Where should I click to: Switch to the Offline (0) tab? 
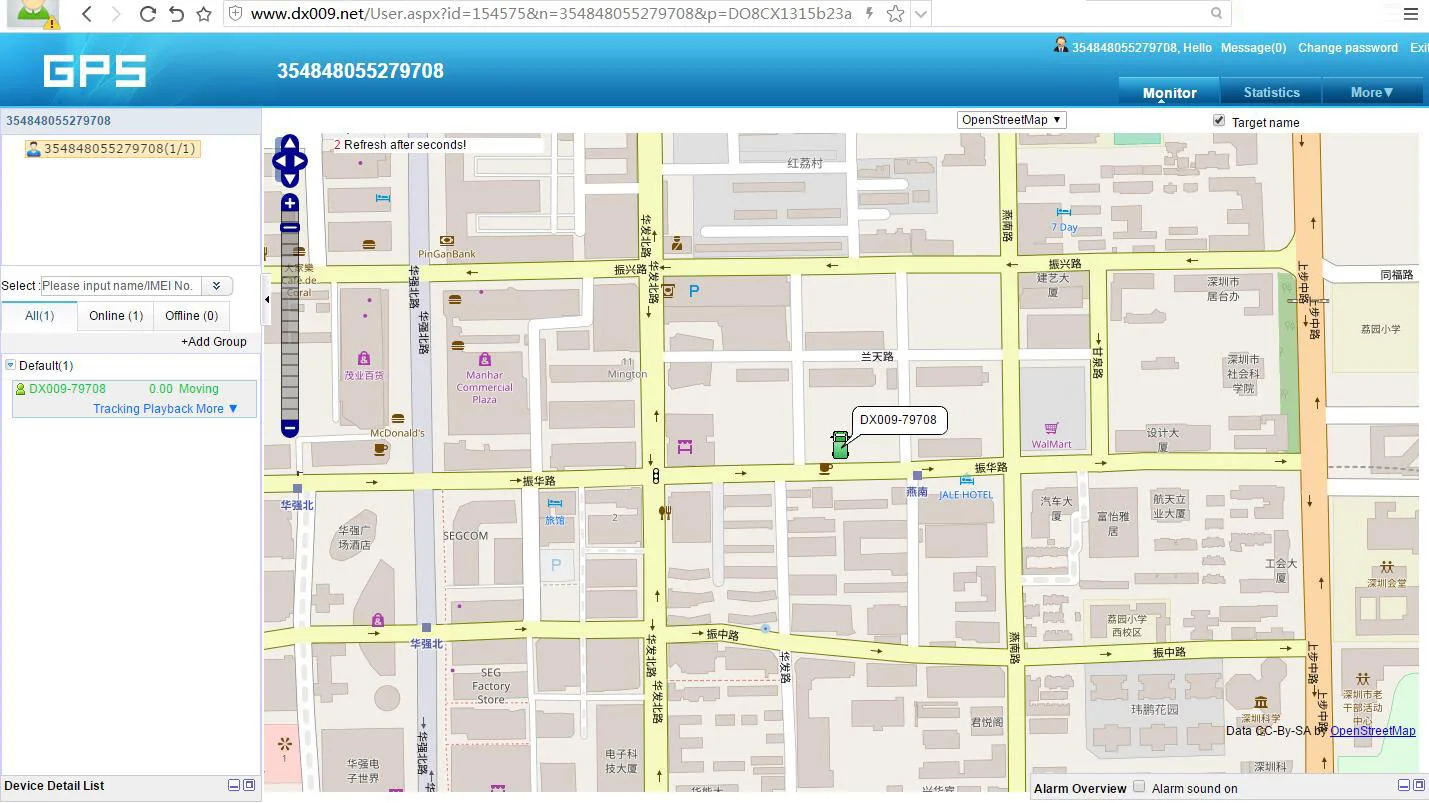pos(192,316)
